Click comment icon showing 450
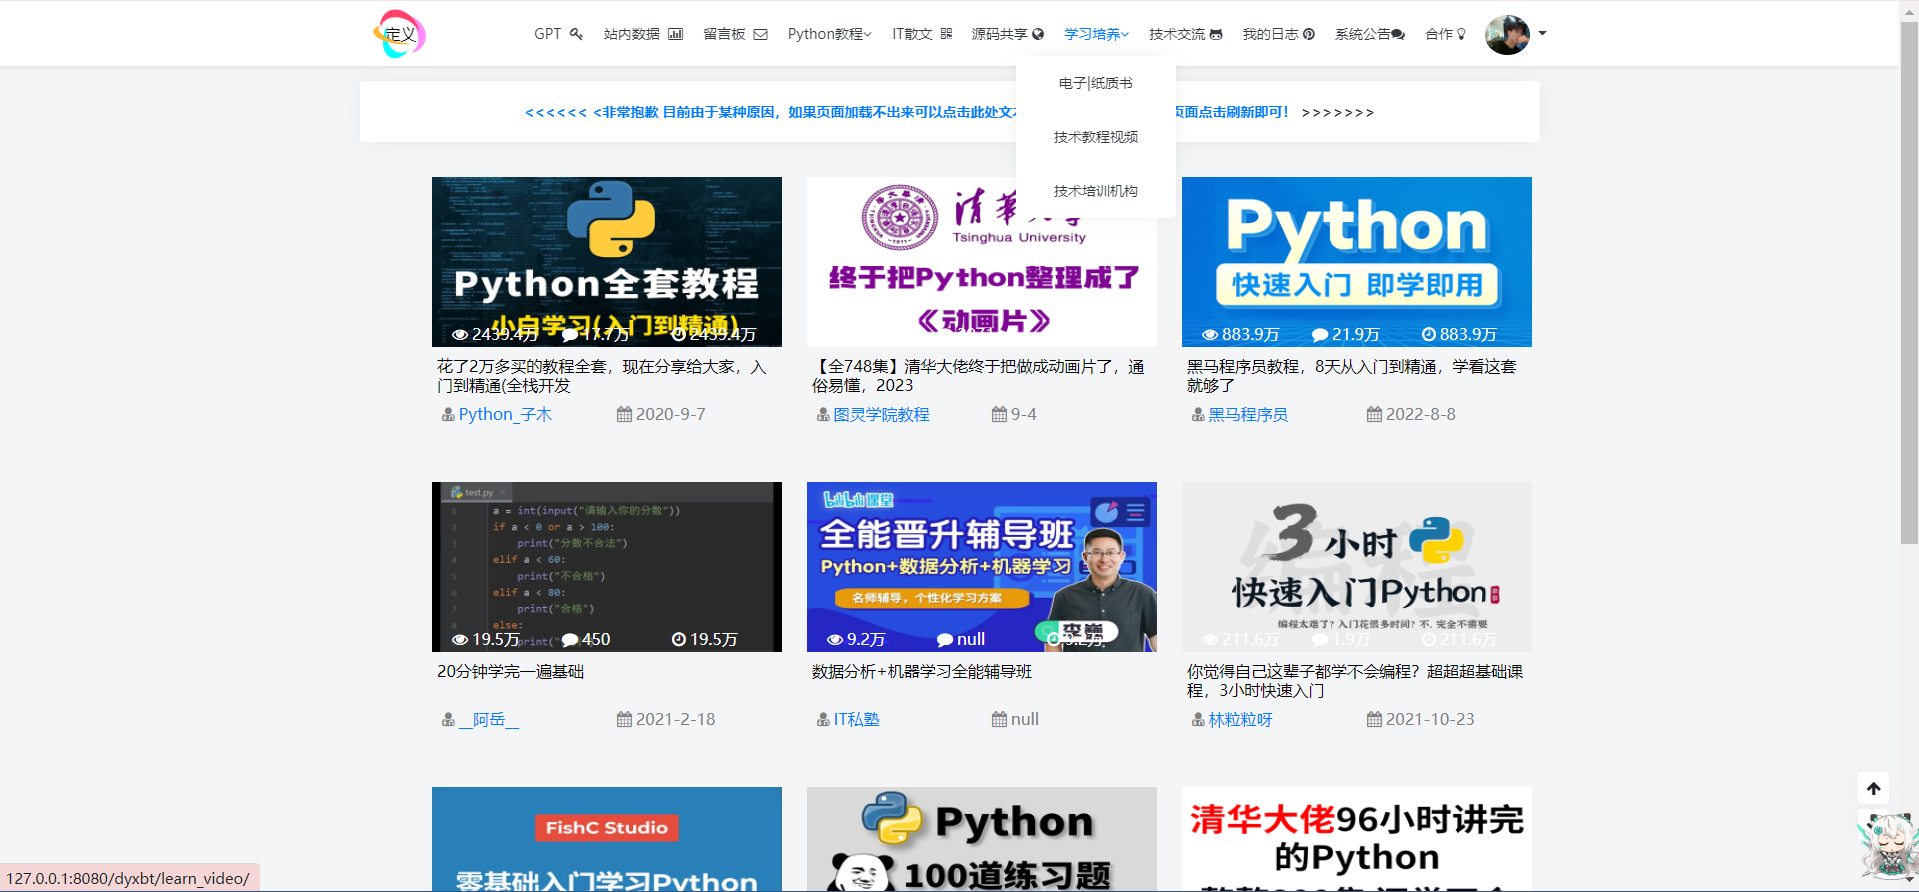 pos(570,639)
